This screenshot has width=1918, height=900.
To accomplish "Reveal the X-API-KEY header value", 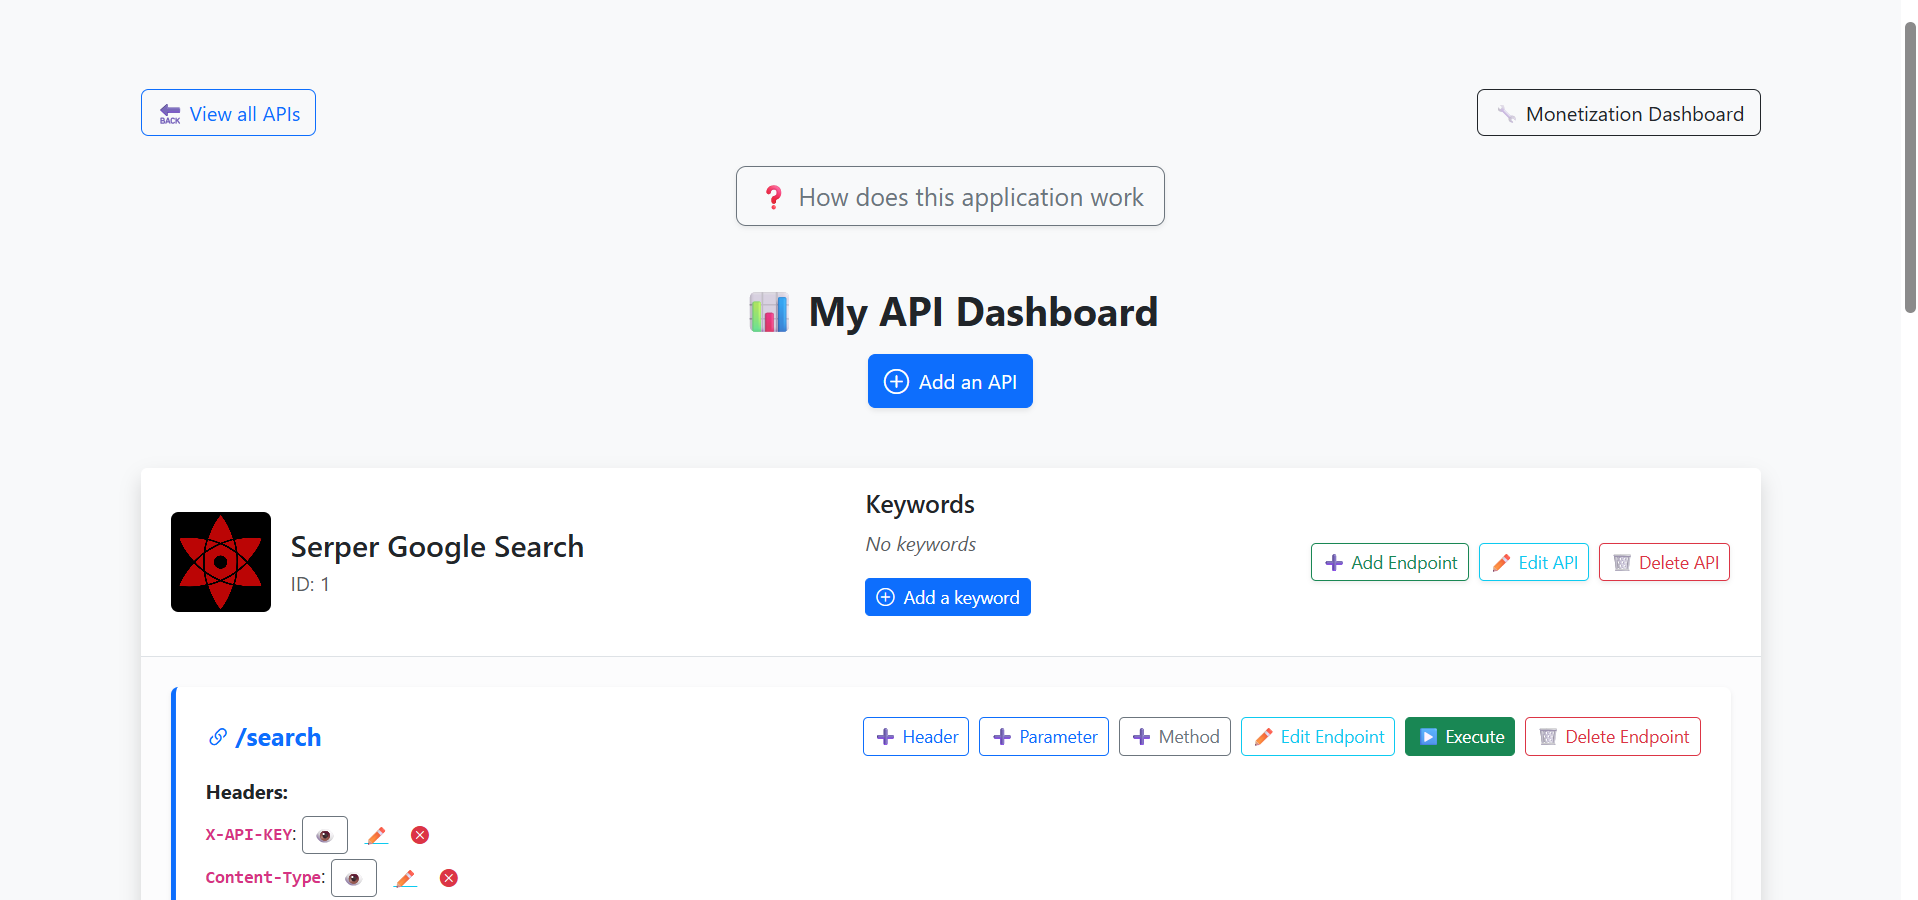I will click(x=325, y=835).
